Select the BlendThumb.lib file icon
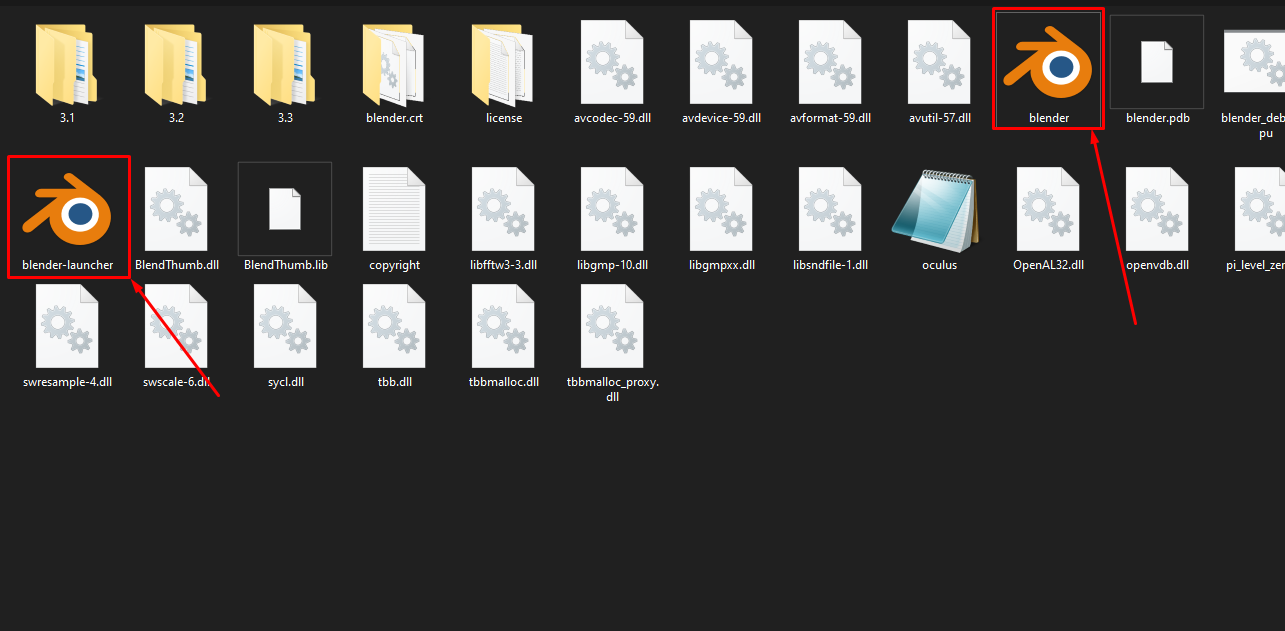 tap(285, 209)
